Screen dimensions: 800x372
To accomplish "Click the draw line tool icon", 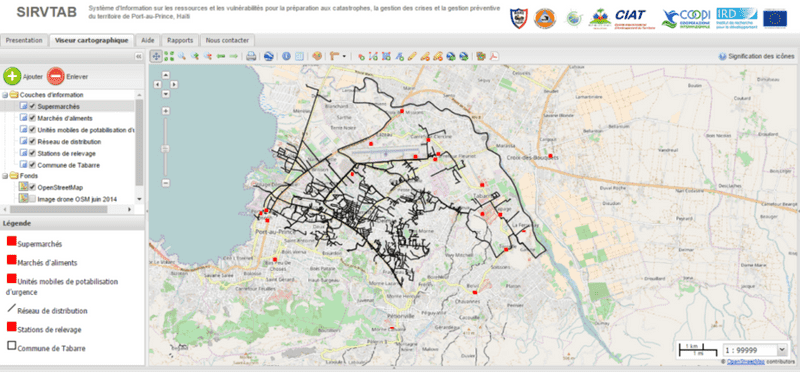I will point(373,57).
